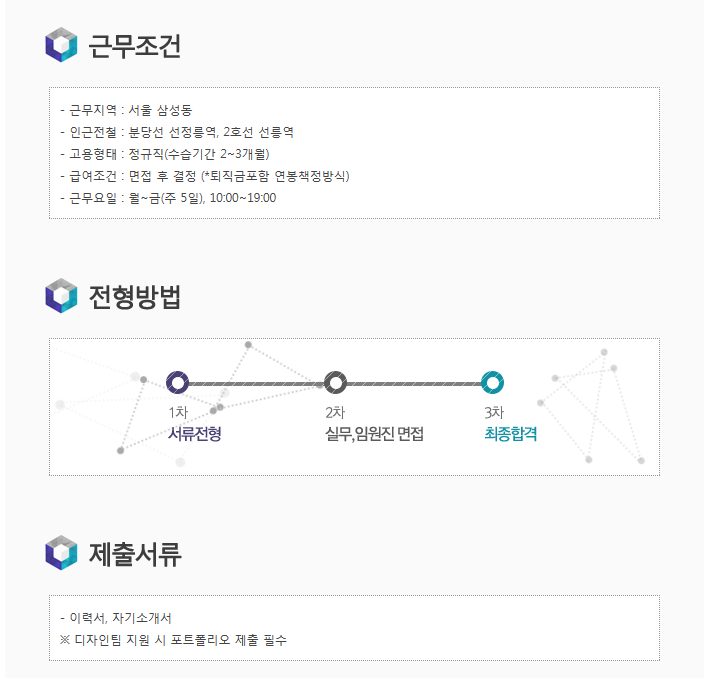Click the 근무요일 working hours line
This screenshot has height=678, width=720.
coord(168,198)
